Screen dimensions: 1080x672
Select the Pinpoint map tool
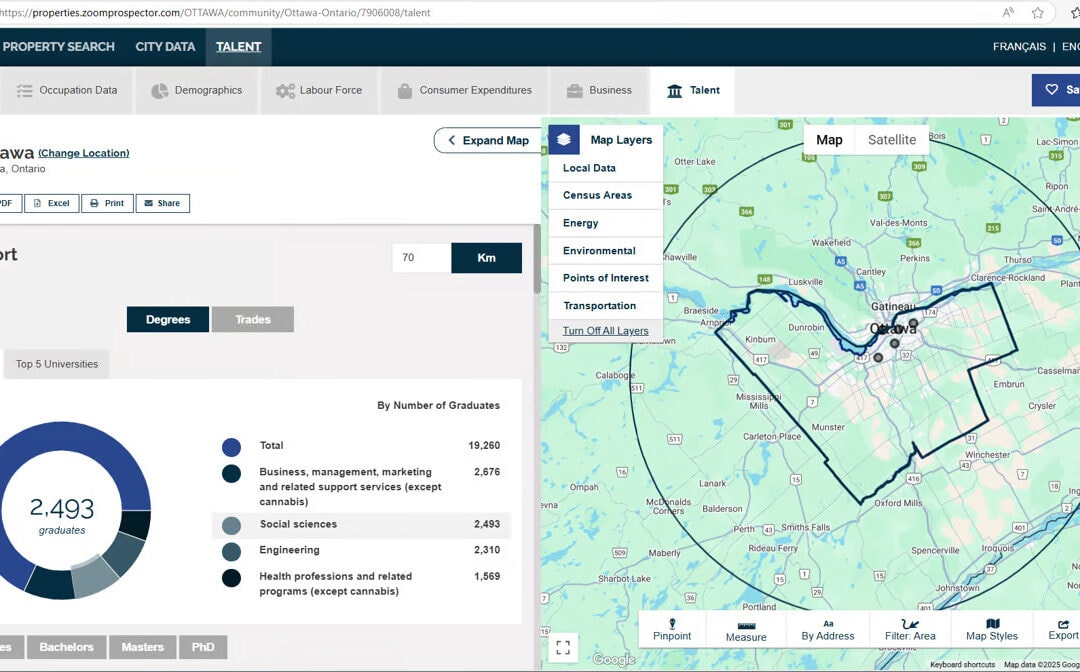point(672,629)
